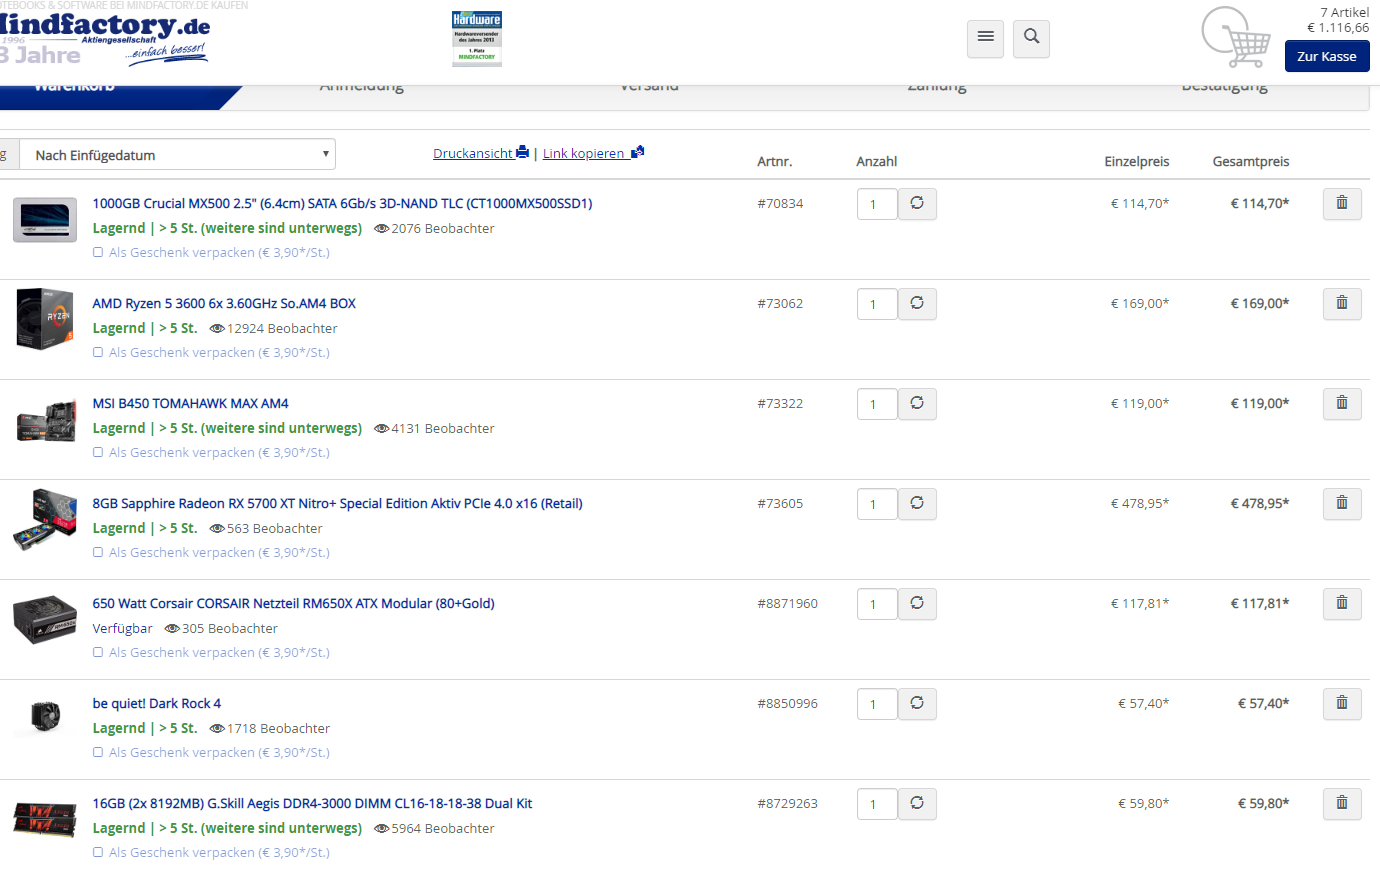
Task: Enable gift wrap for Sapphire Radeon RX 5700
Action: [x=98, y=553]
